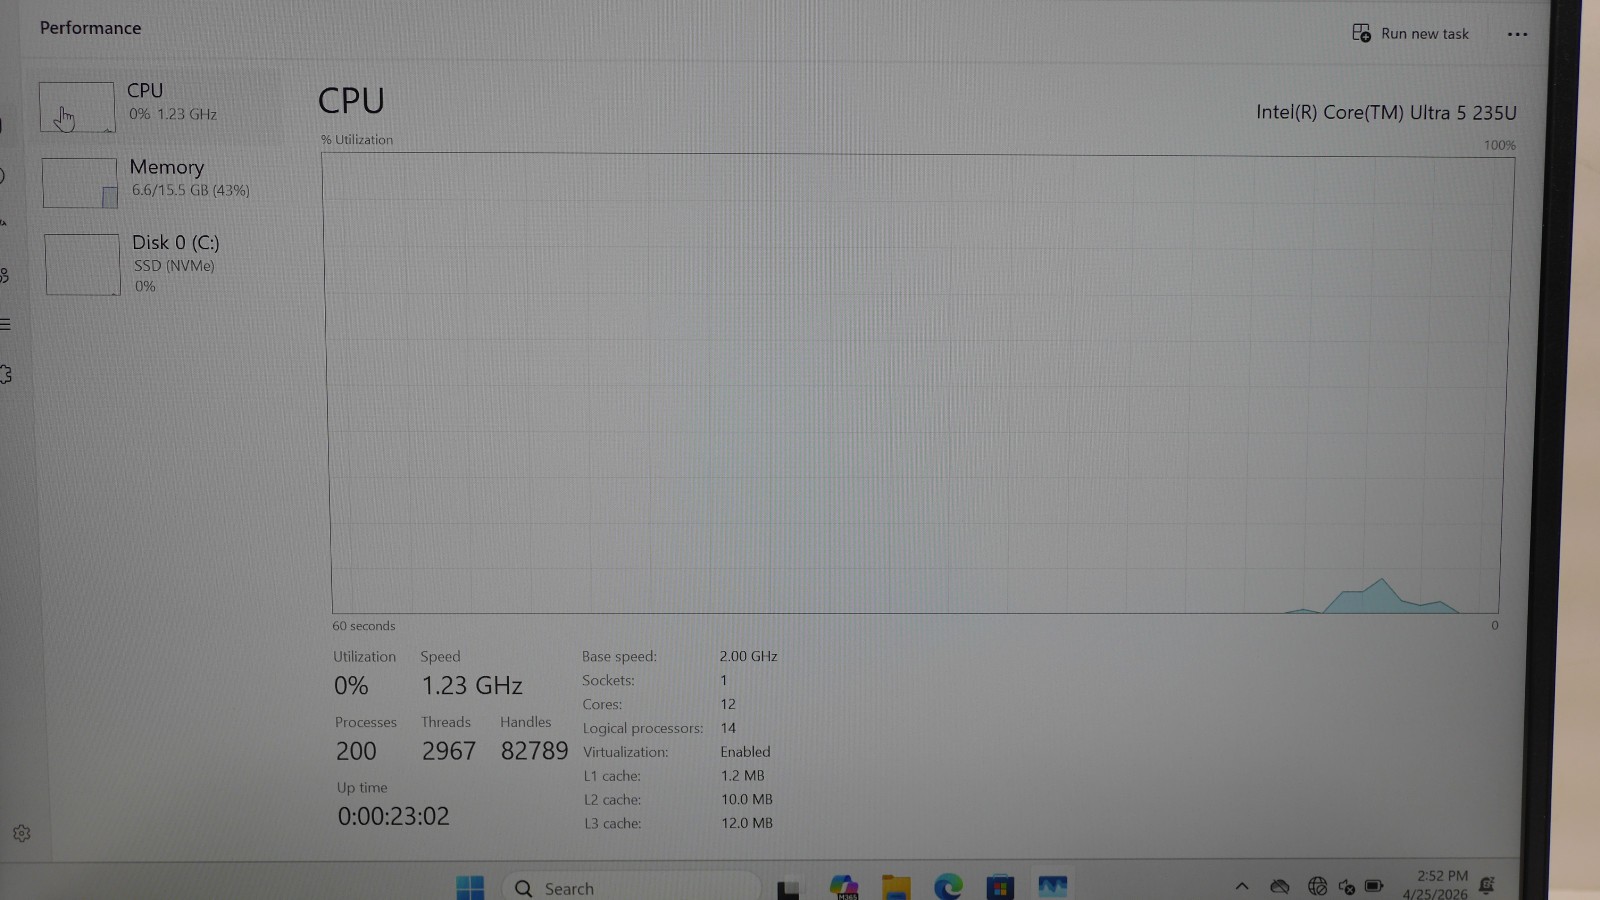This screenshot has width=1600, height=900.
Task: Open Microsoft Store from the taskbar
Action: [x=1000, y=887]
